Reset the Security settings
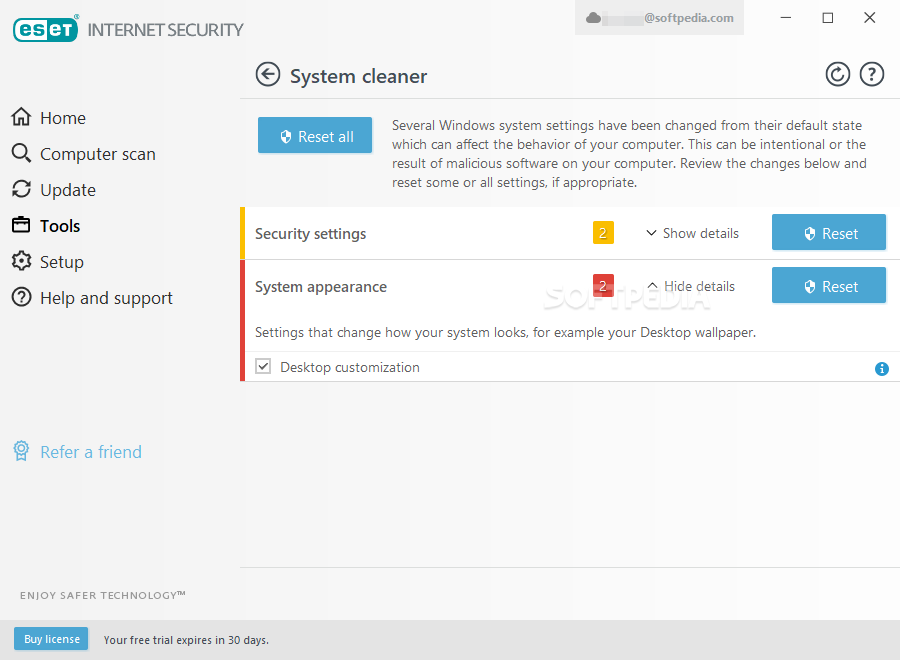The height and width of the screenshot is (660, 900). tap(828, 232)
